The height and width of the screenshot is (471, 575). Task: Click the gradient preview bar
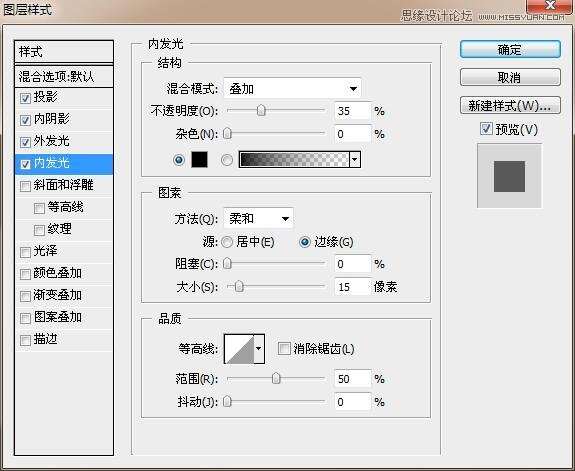(294, 160)
